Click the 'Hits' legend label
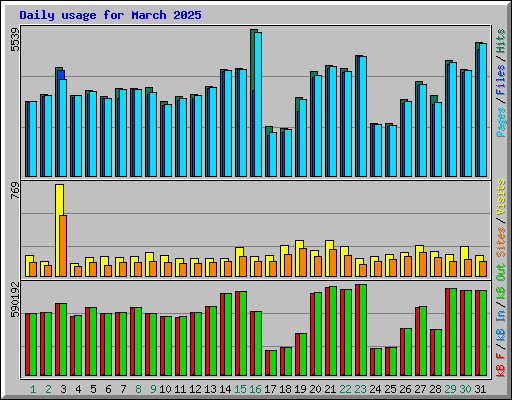The width and height of the screenshot is (512, 400). coord(500,41)
